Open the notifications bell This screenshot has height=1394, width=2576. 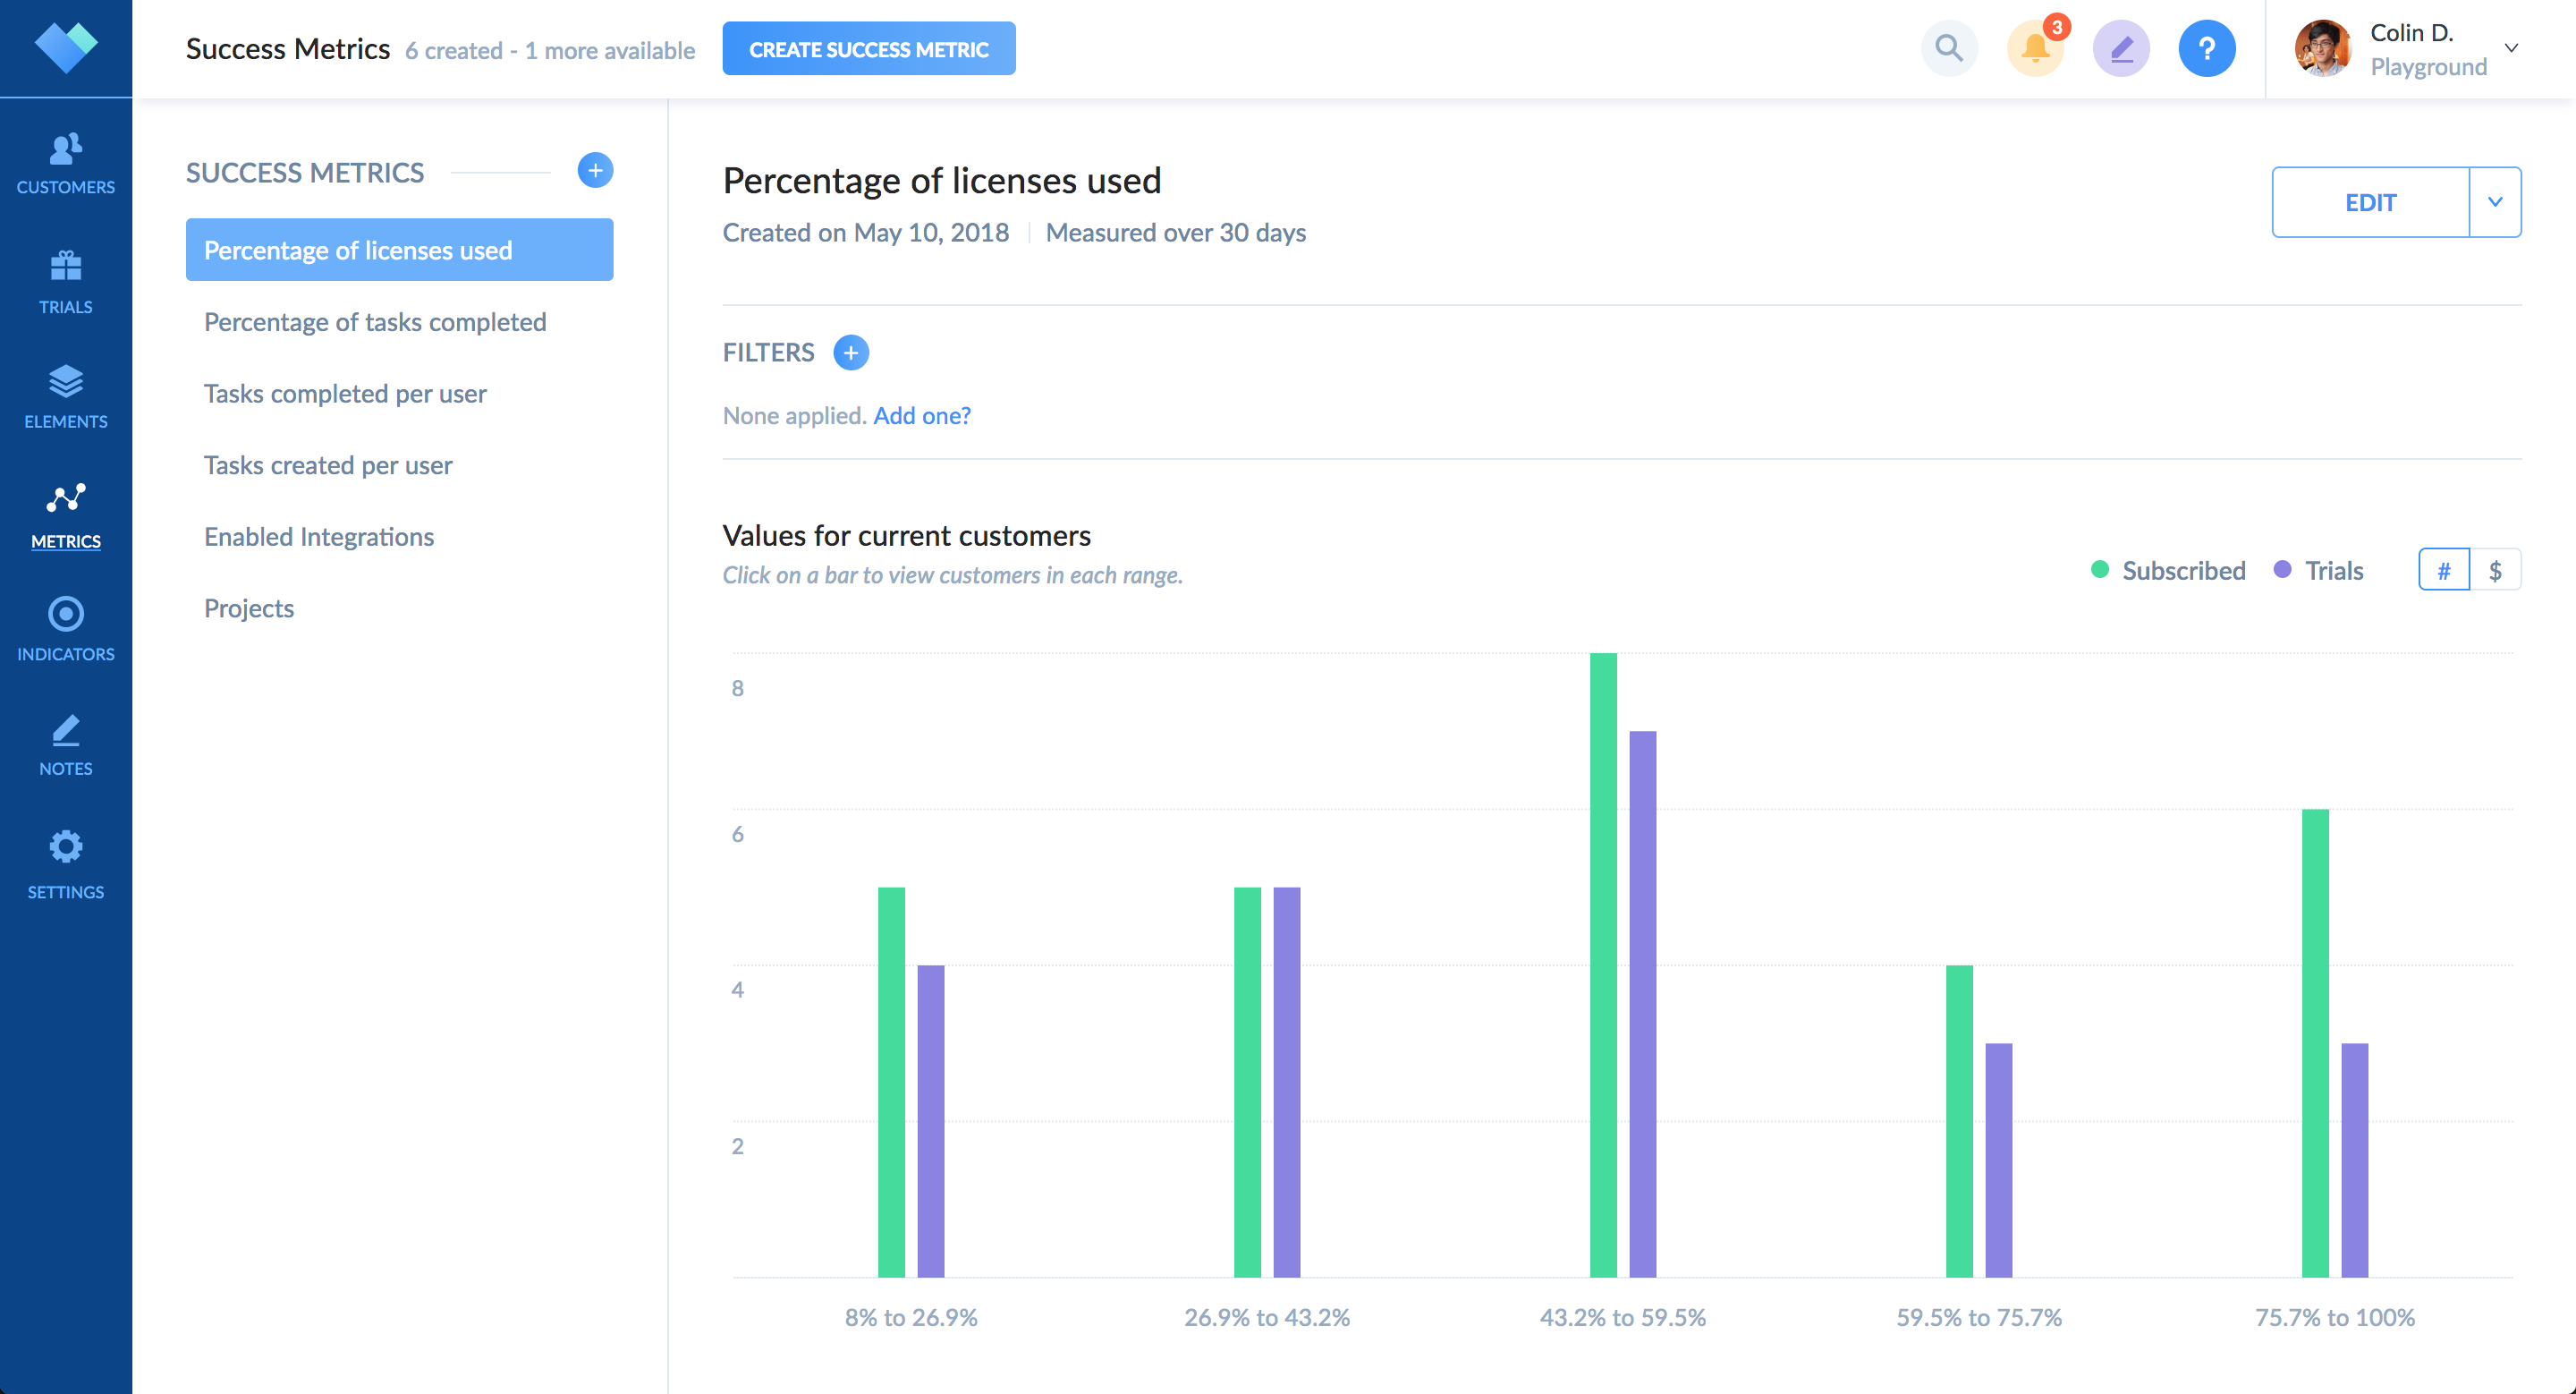[x=2034, y=48]
